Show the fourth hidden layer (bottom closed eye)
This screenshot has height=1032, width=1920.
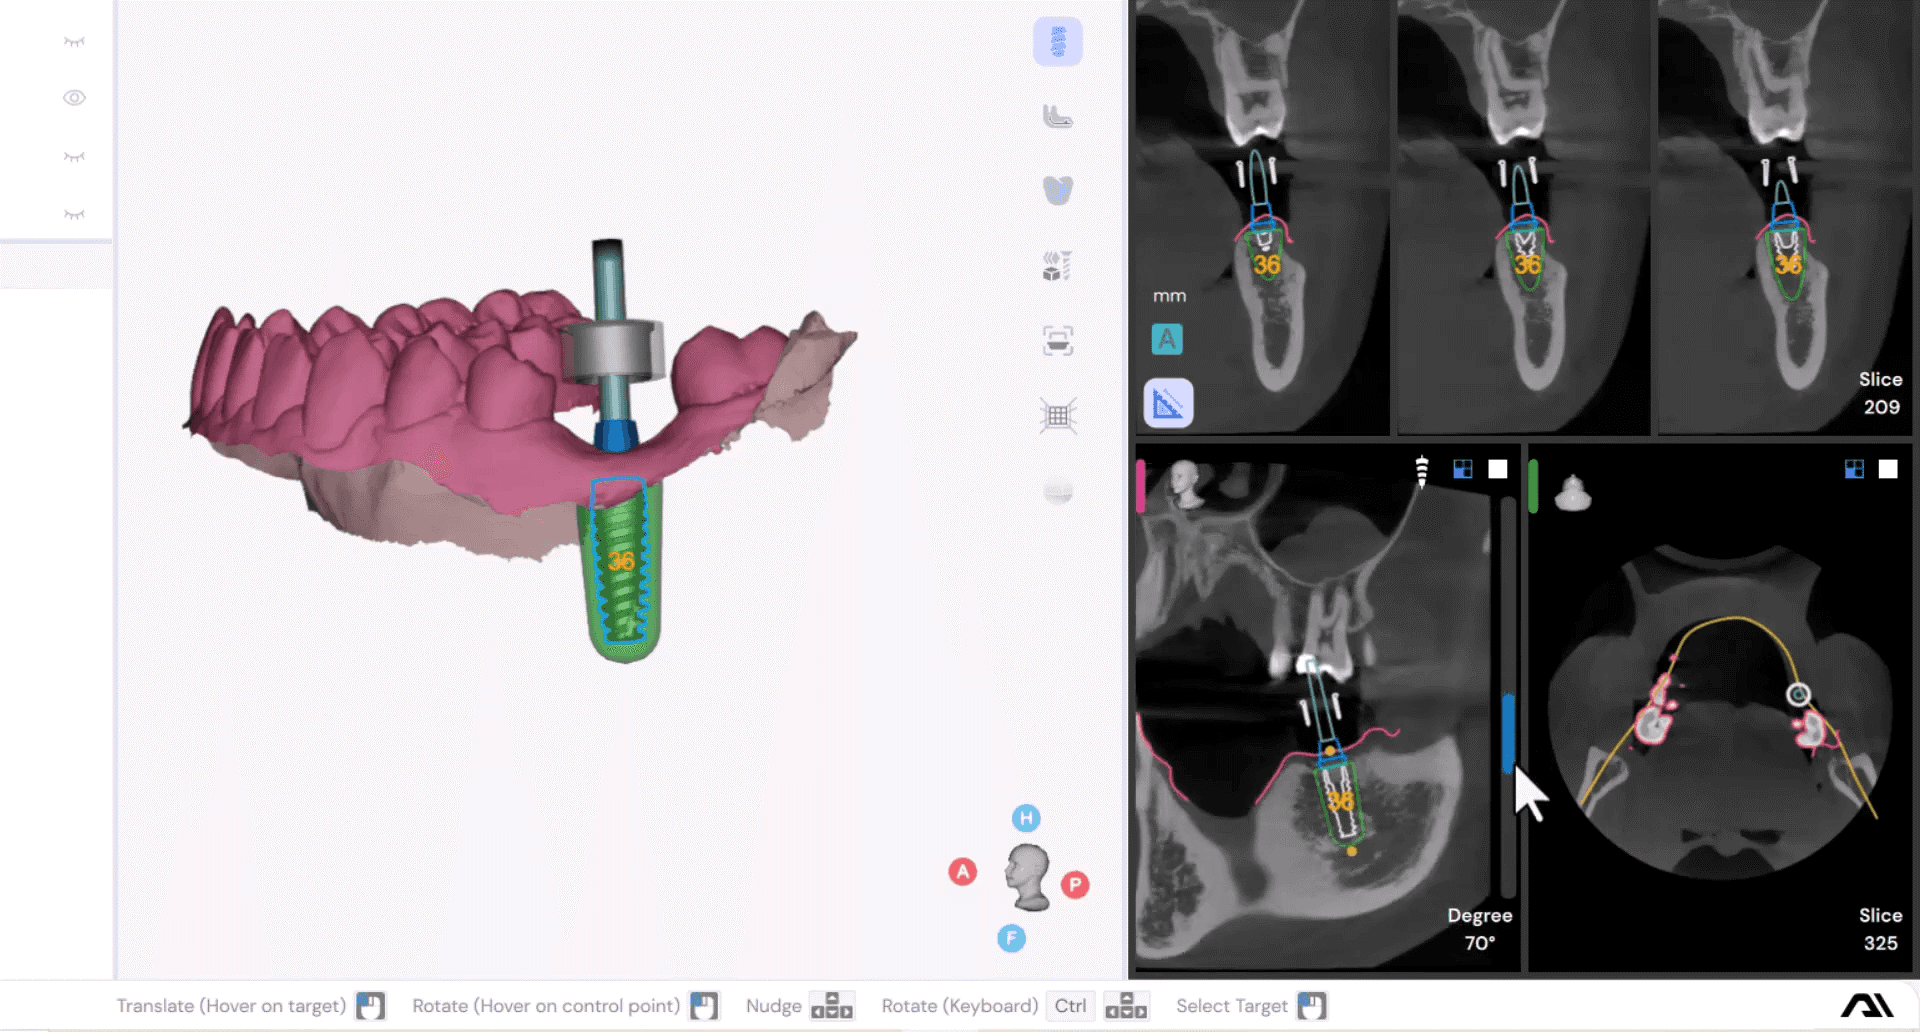tap(74, 214)
